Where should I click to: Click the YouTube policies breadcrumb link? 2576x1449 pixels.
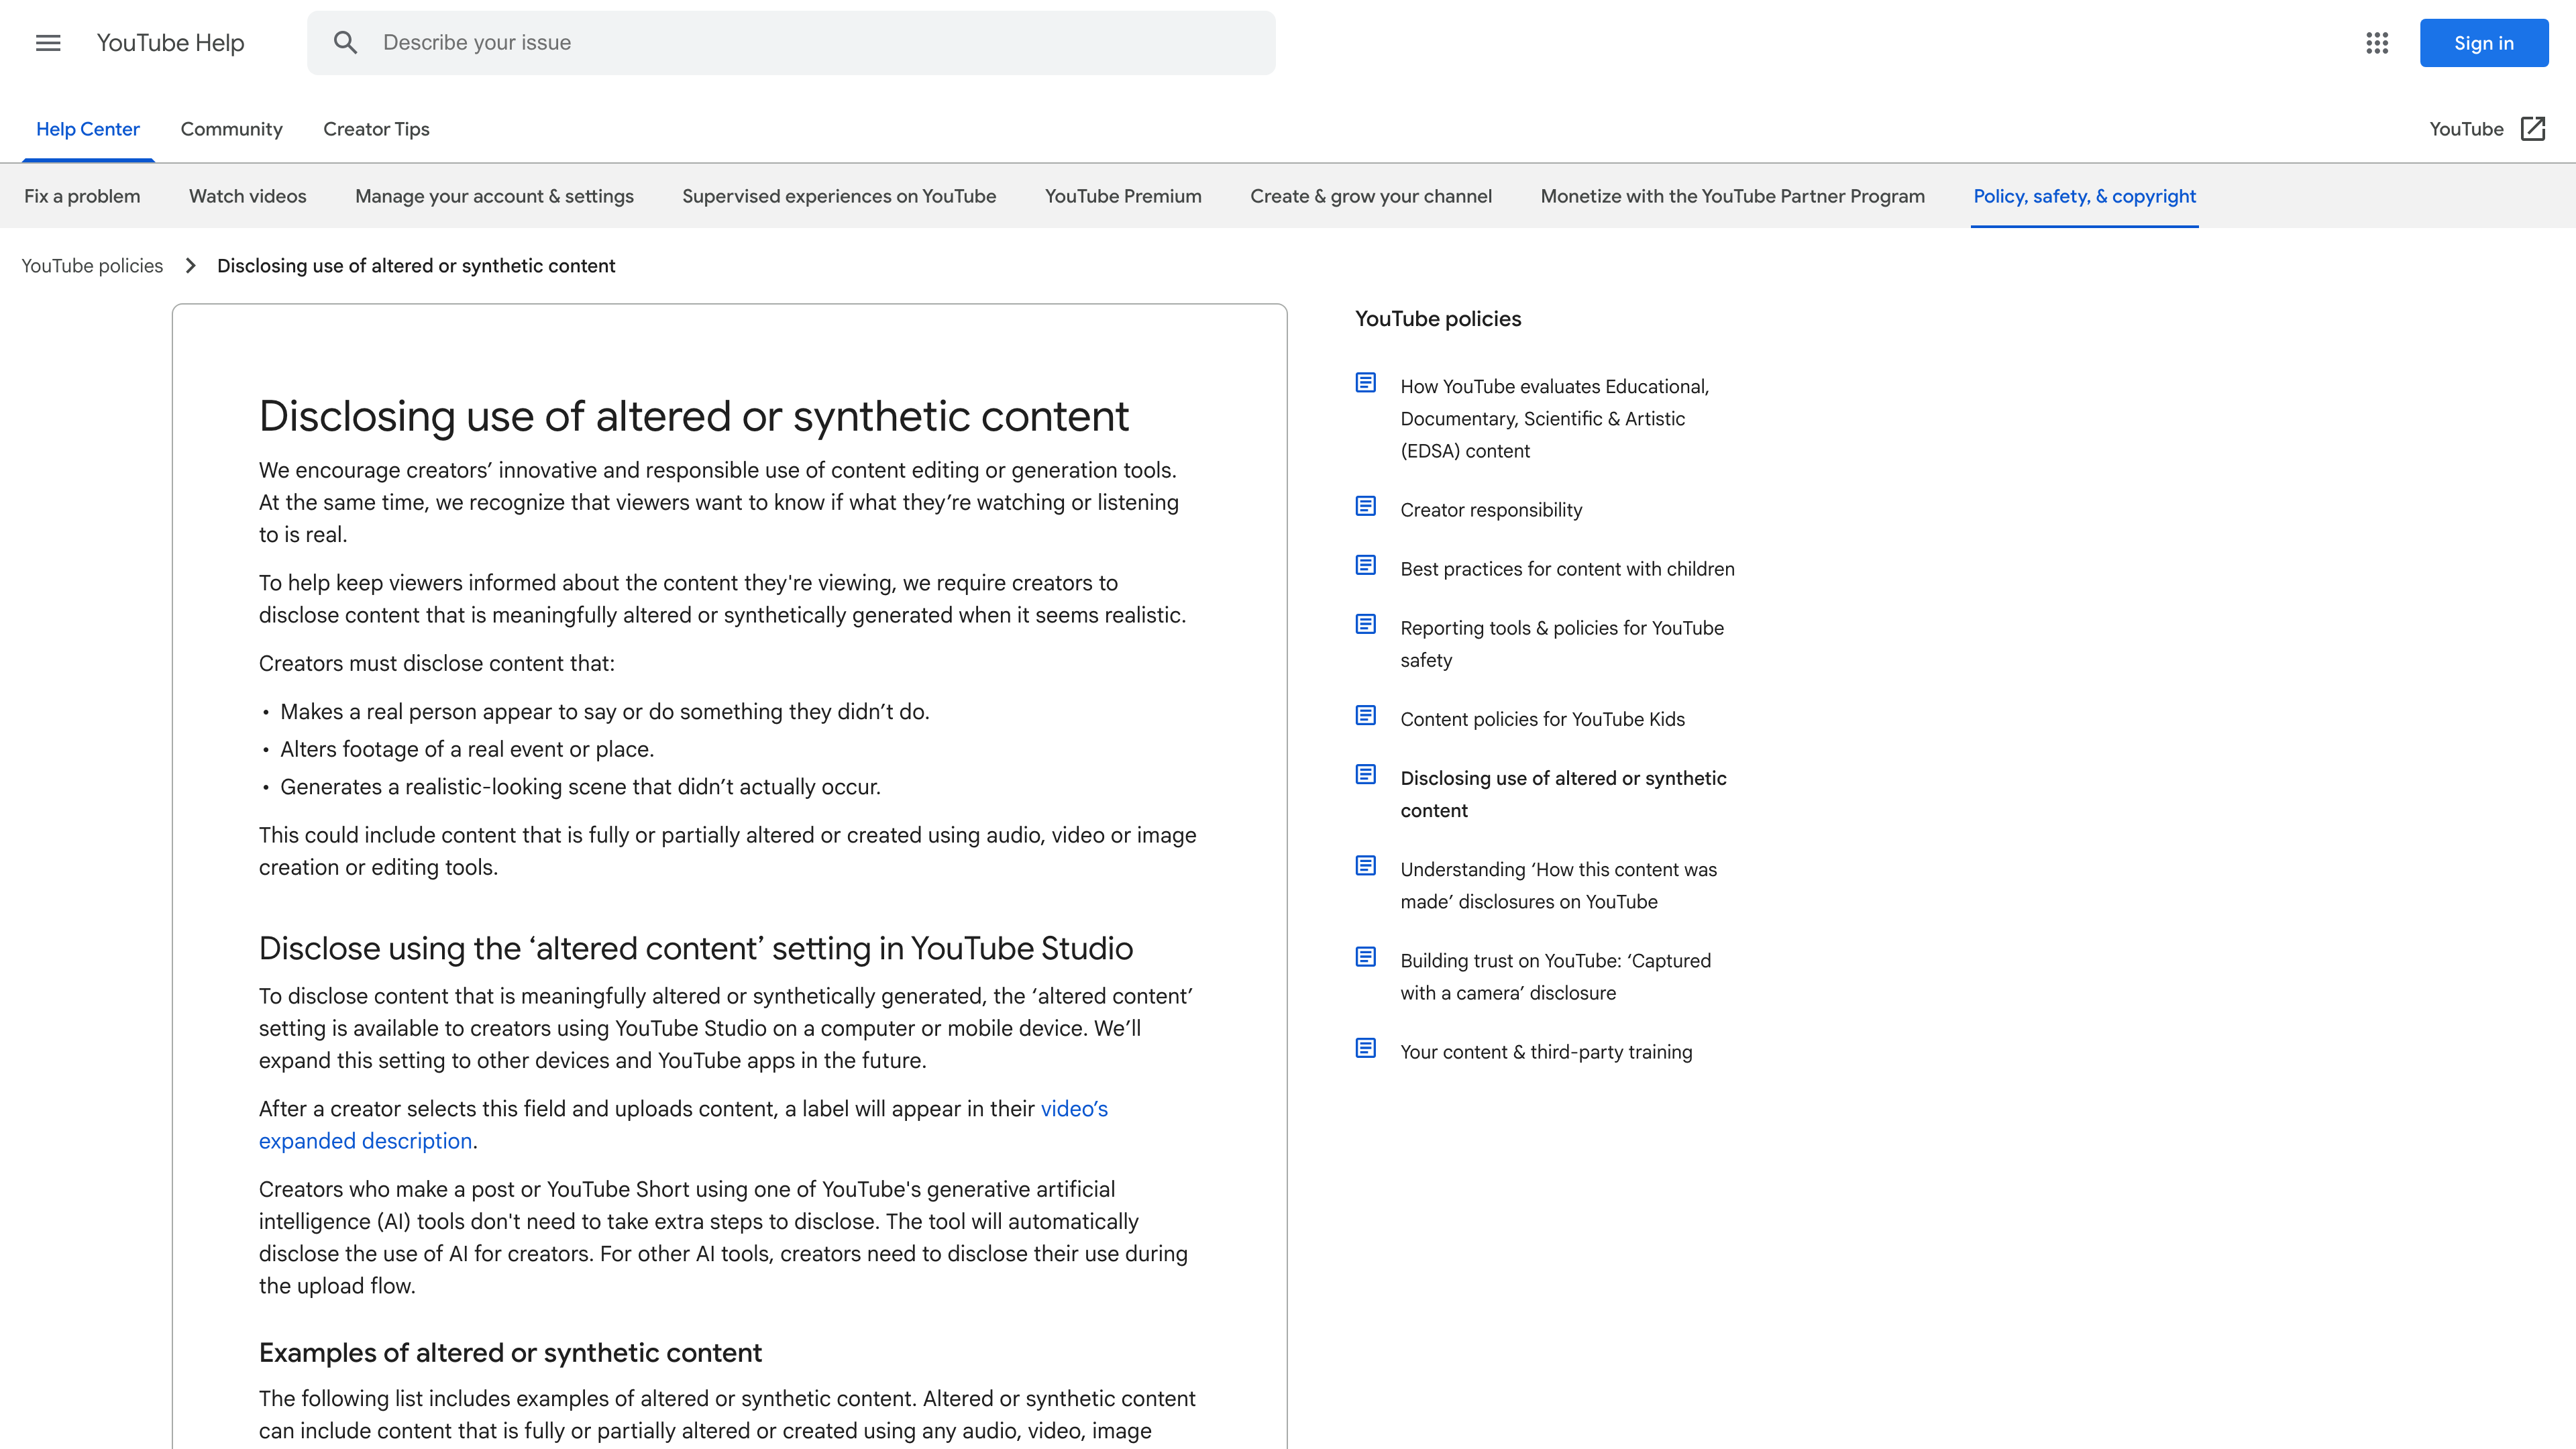point(91,266)
